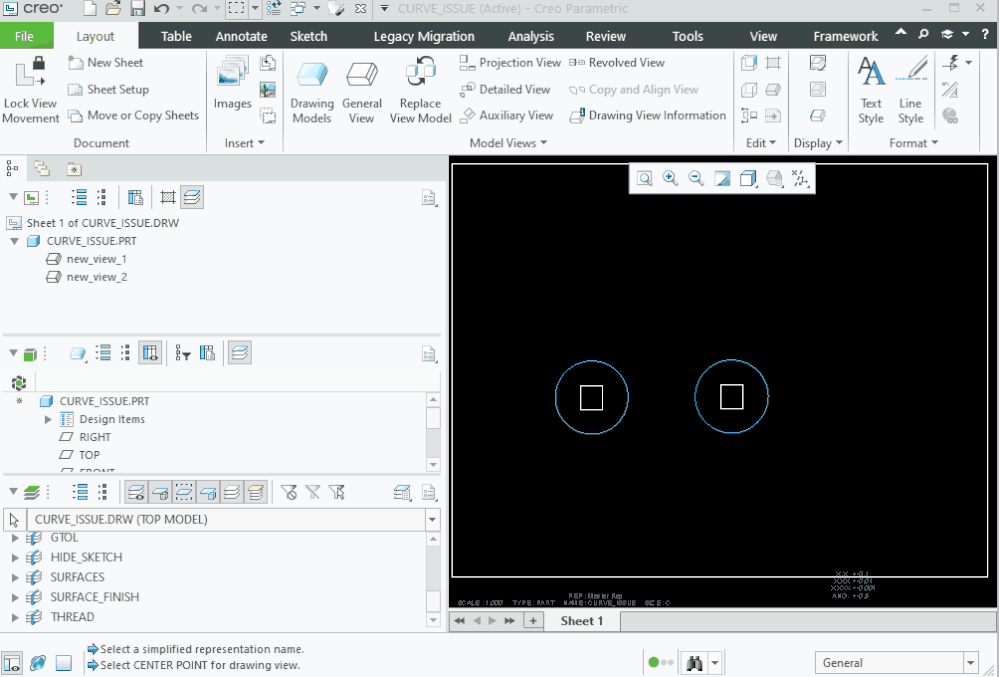Click the layer tree vertical scrollbar
Image resolution: width=999 pixels, height=677 pixels.
[x=433, y=579]
